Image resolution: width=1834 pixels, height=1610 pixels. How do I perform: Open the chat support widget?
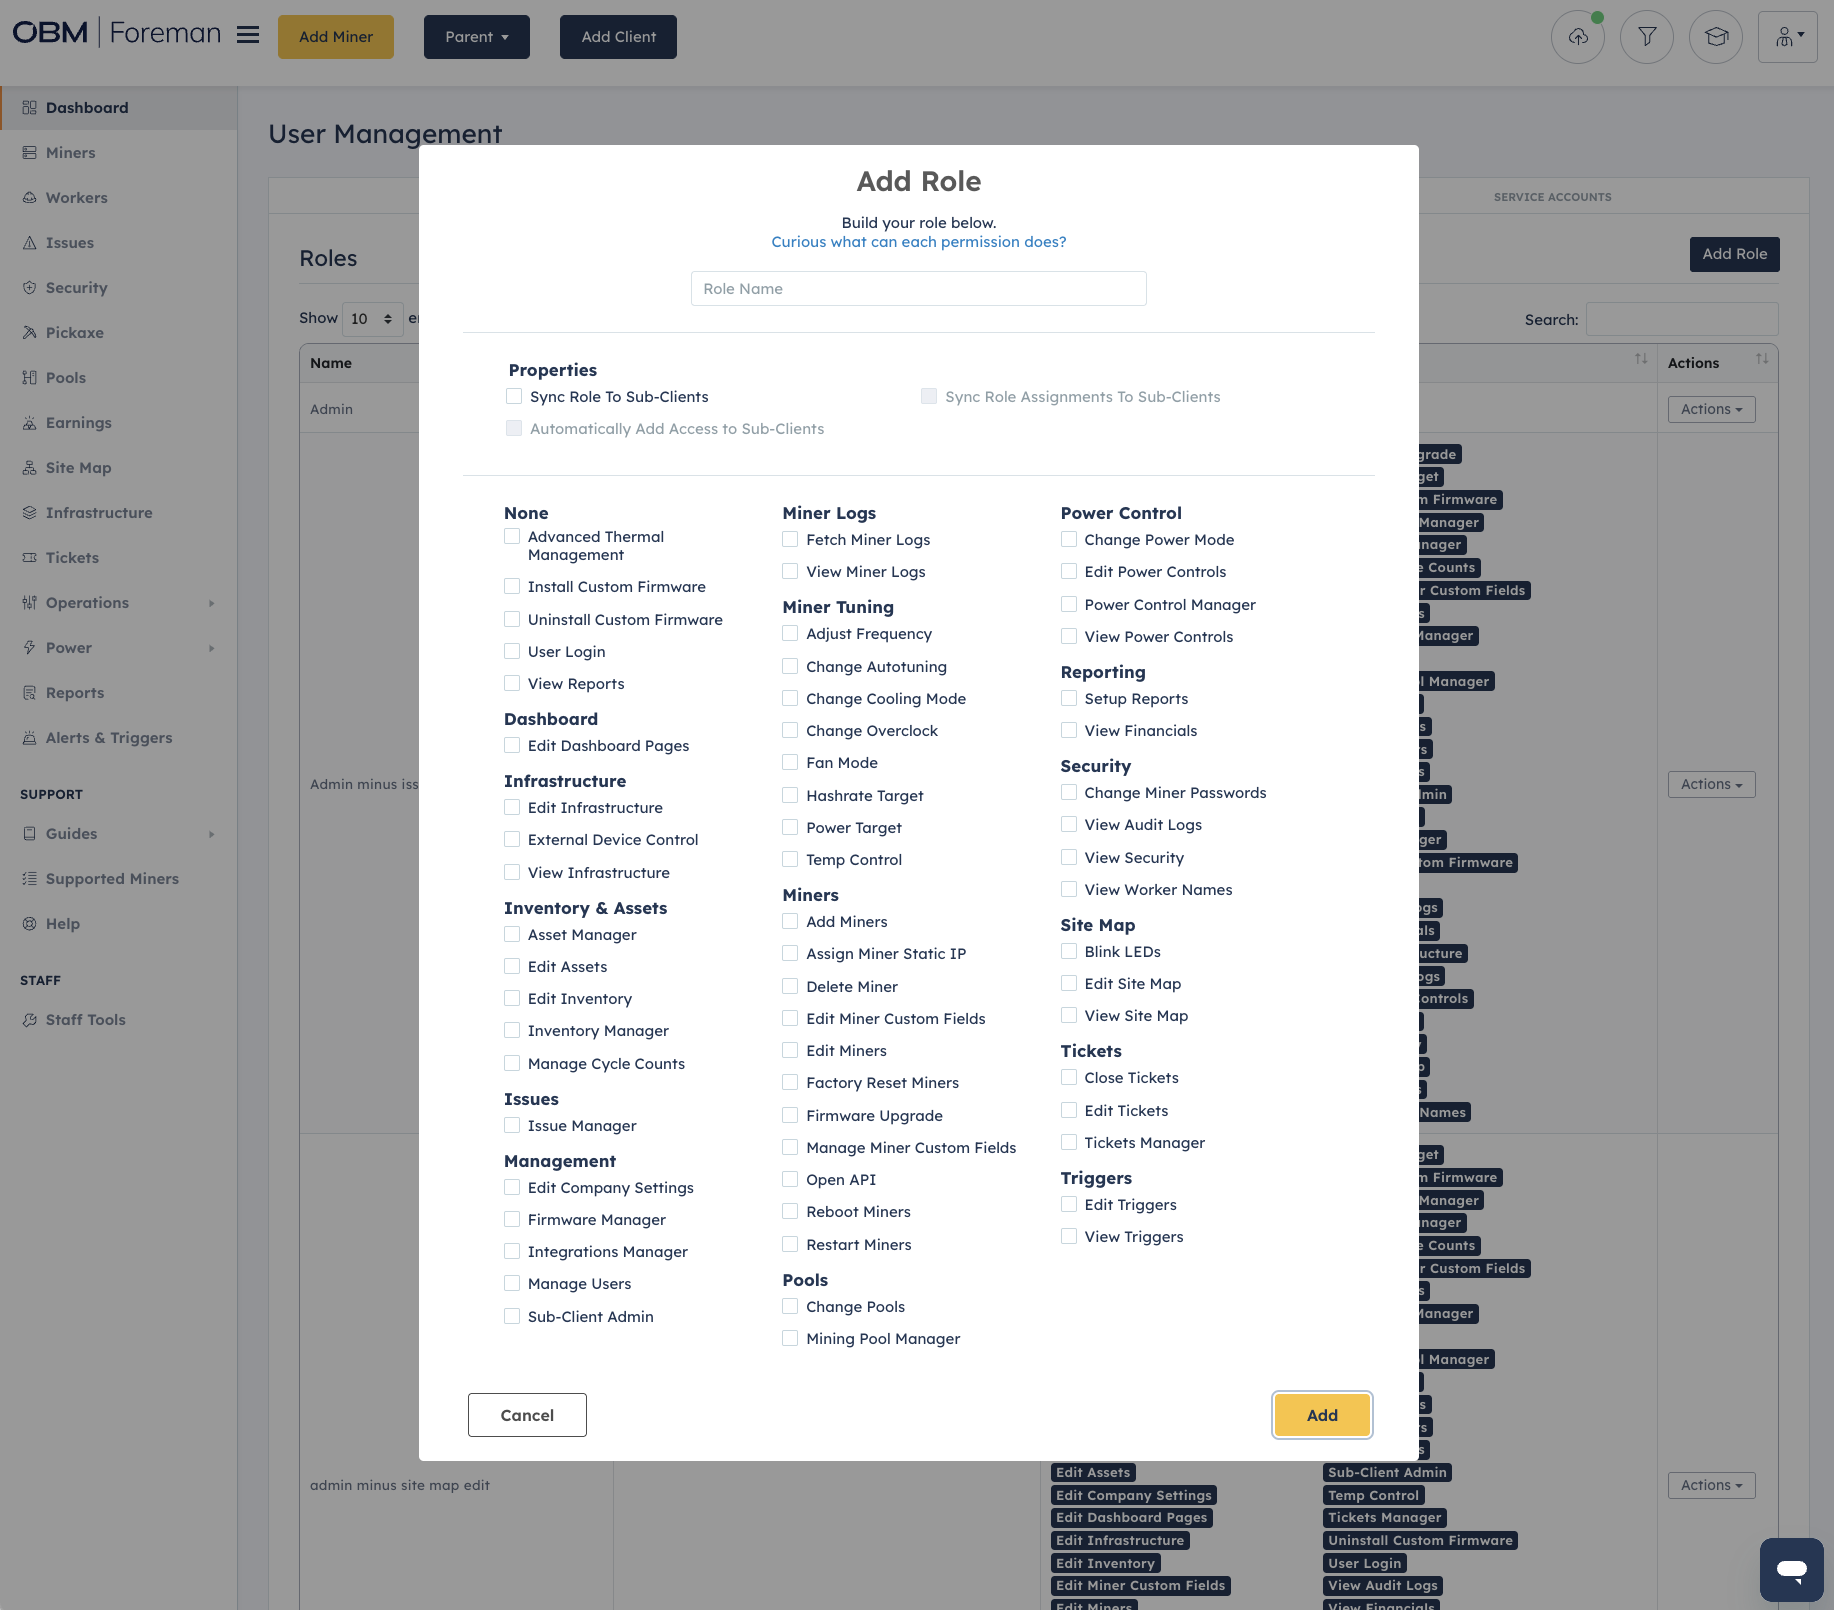tap(1792, 1570)
